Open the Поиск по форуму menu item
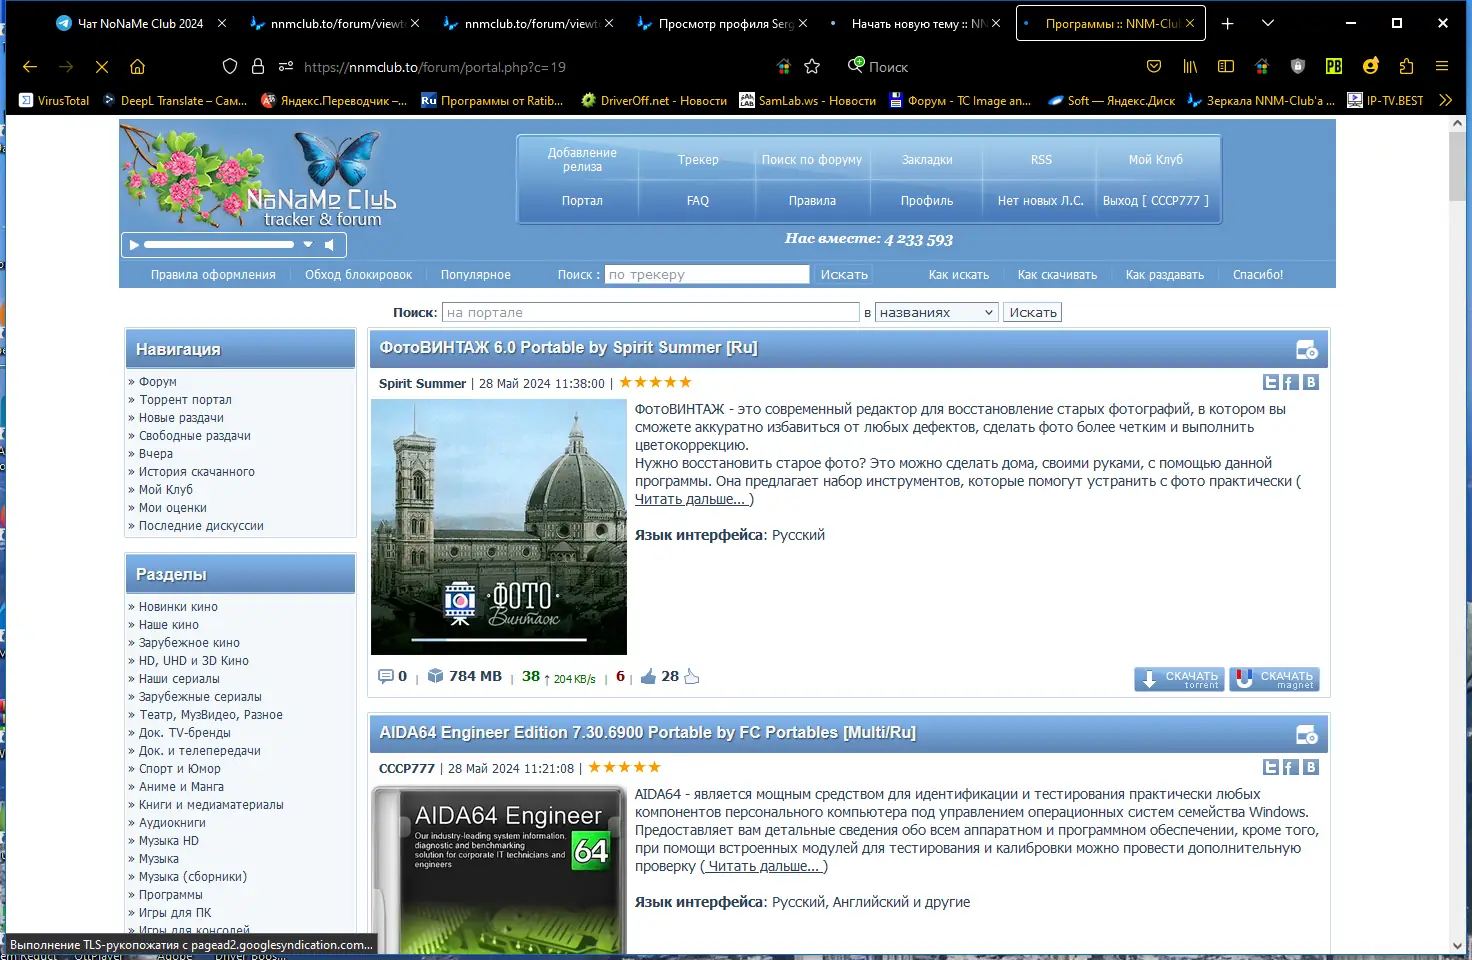 click(812, 160)
